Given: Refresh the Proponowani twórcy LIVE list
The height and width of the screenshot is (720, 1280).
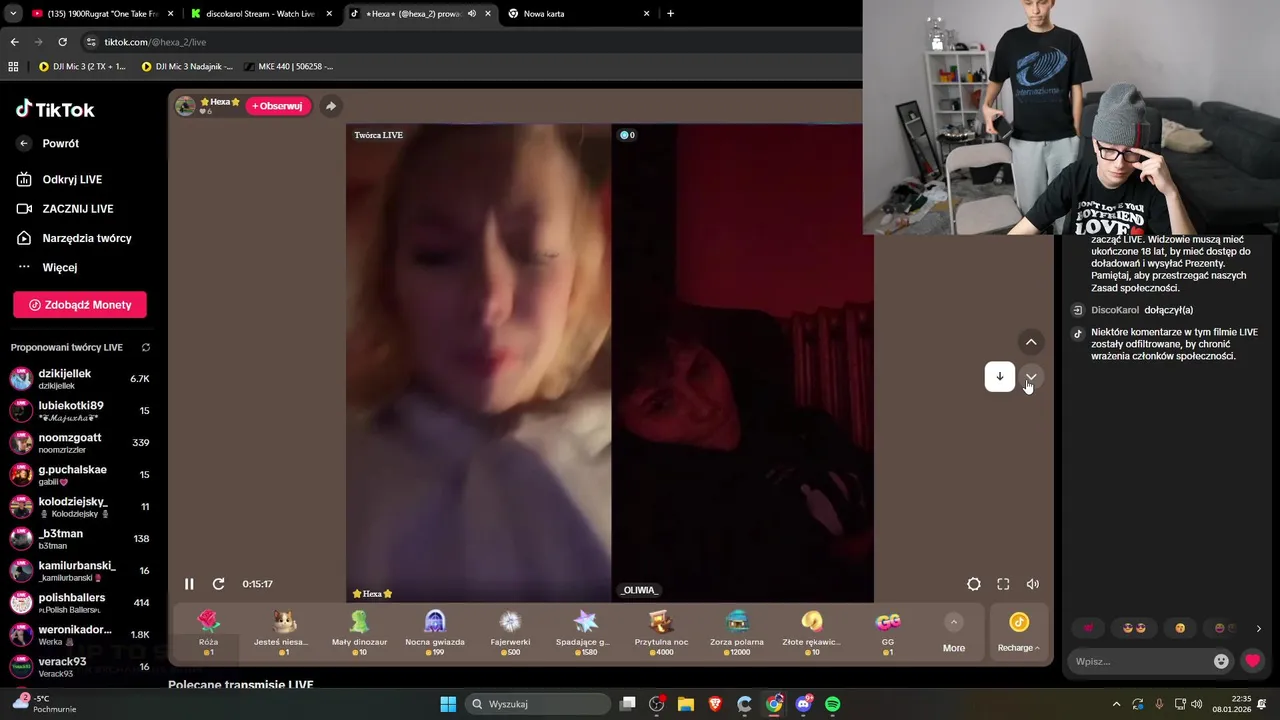Looking at the screenshot, I should pos(146,348).
